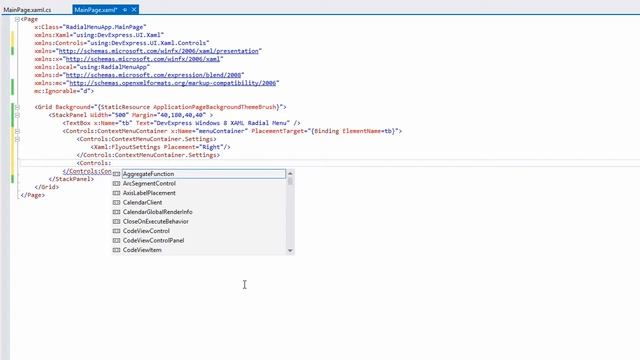Click the xmlns:Controls DevExpress line
The height and width of the screenshot is (360, 640).
pos(122,43)
